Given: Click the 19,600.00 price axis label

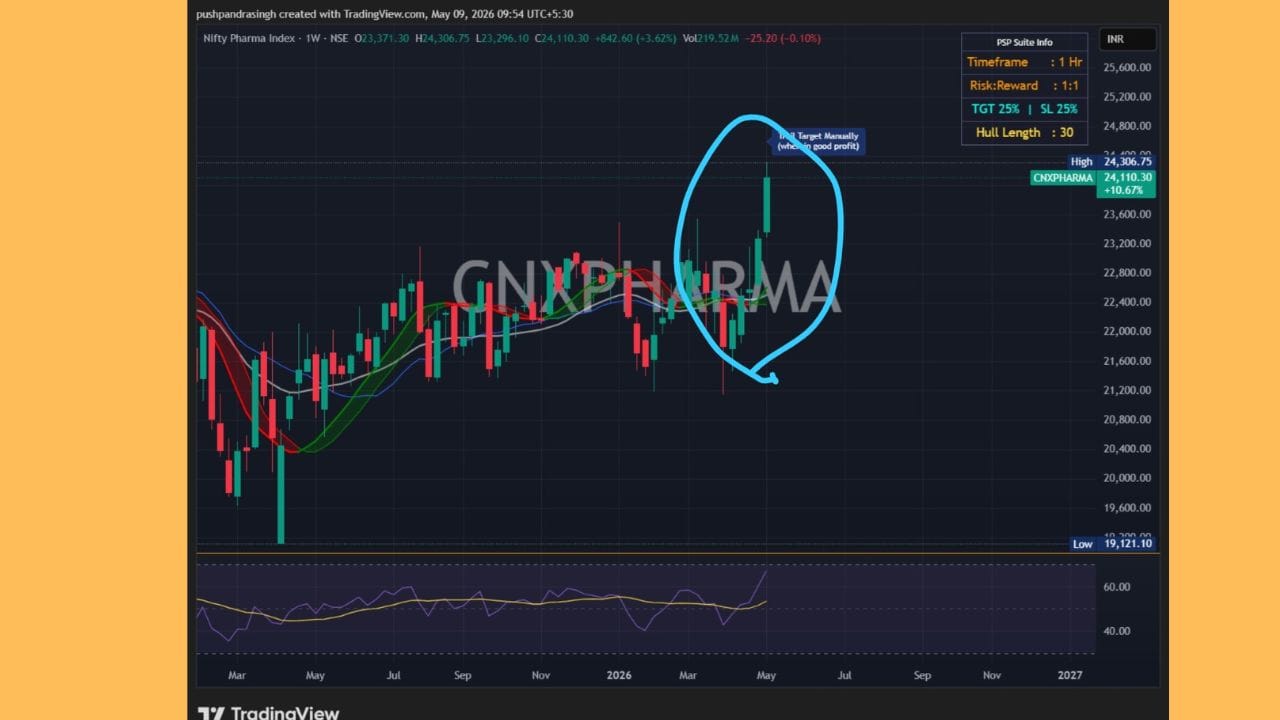Looking at the screenshot, I should pos(1127,507).
